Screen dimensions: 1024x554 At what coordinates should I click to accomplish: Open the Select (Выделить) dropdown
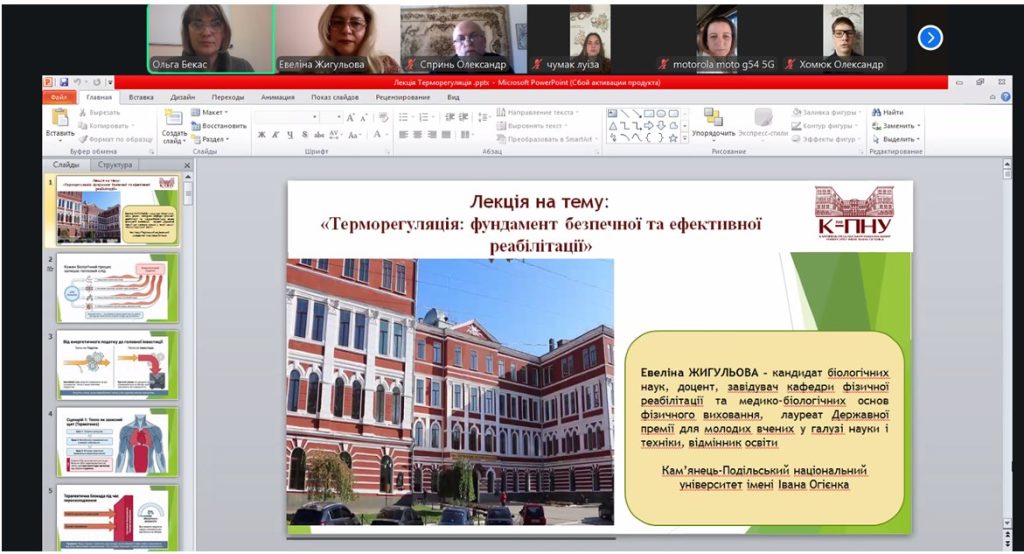point(896,139)
